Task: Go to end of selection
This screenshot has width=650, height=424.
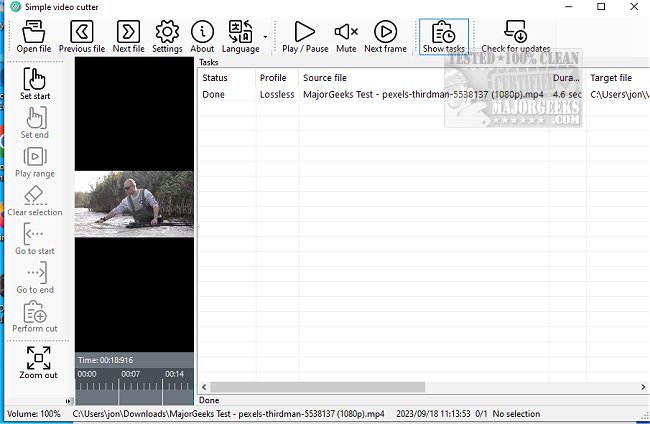Action: point(35,278)
